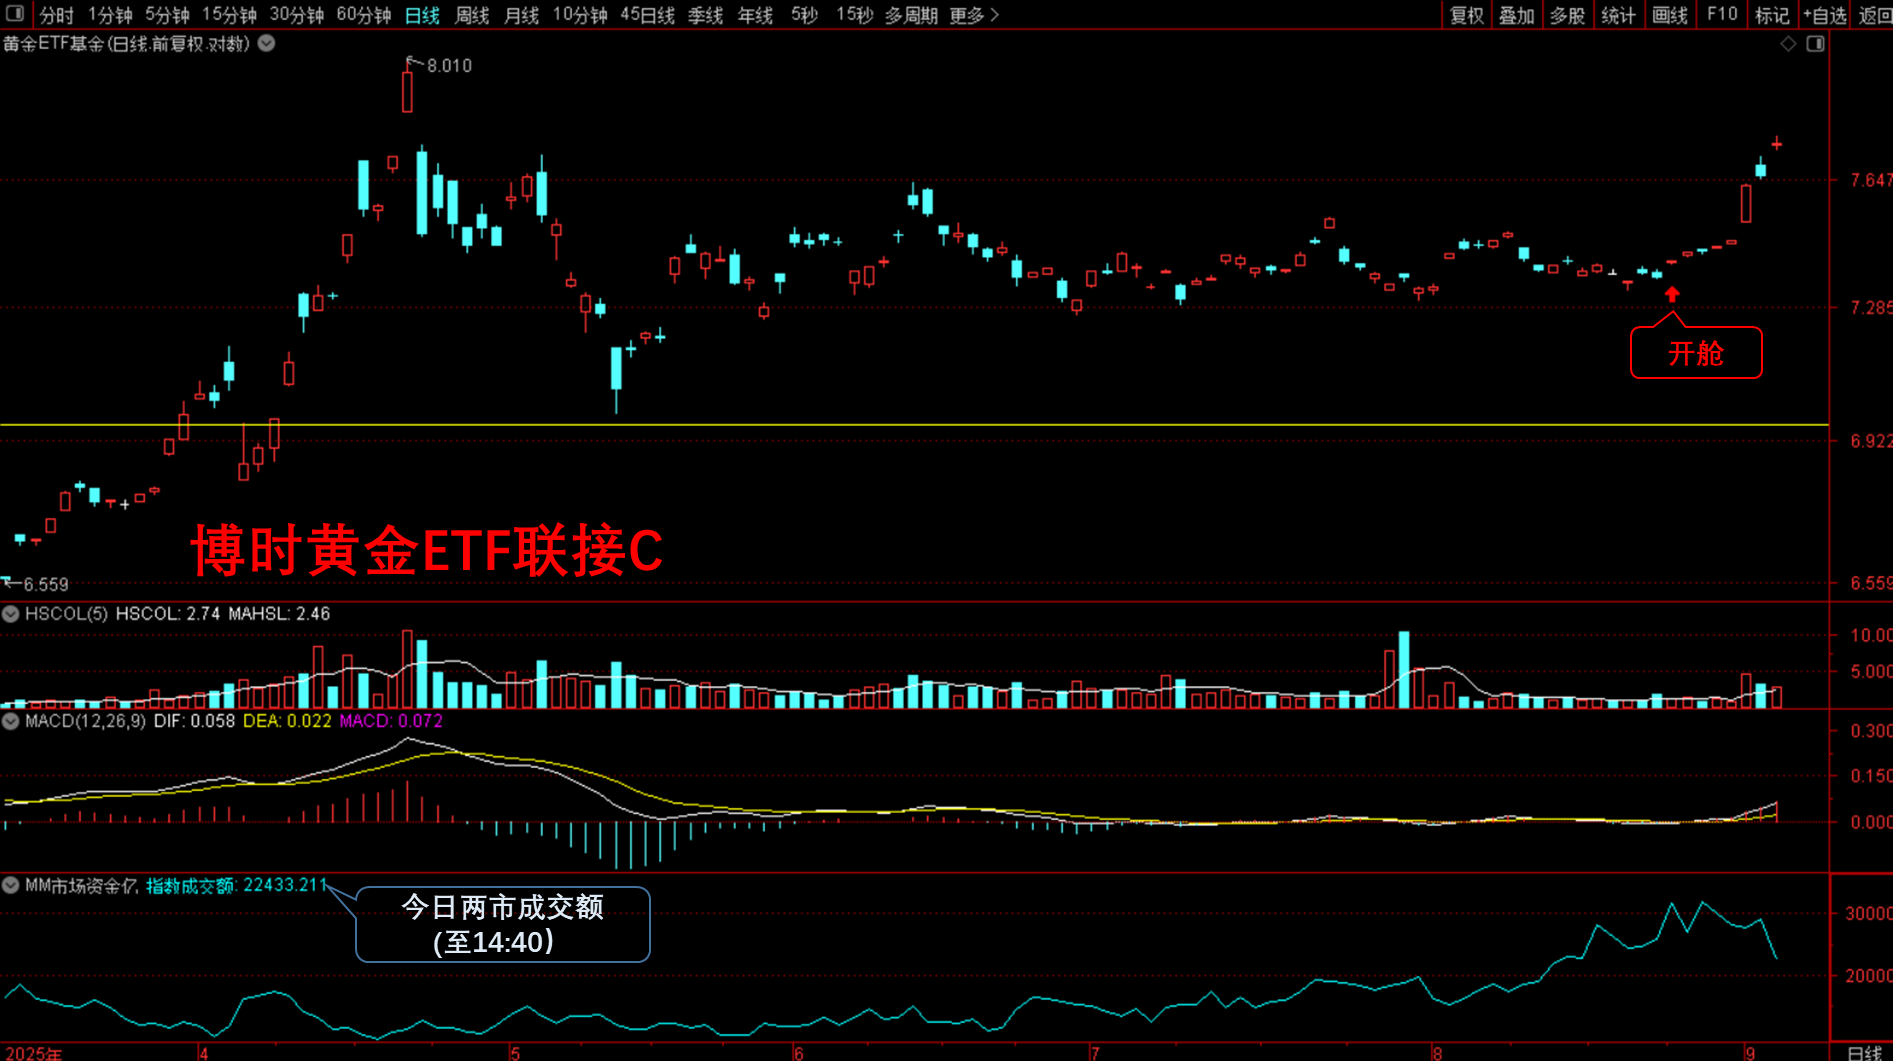Select the 1分钟 period tab
This screenshot has height=1061, width=1893.
(110, 15)
